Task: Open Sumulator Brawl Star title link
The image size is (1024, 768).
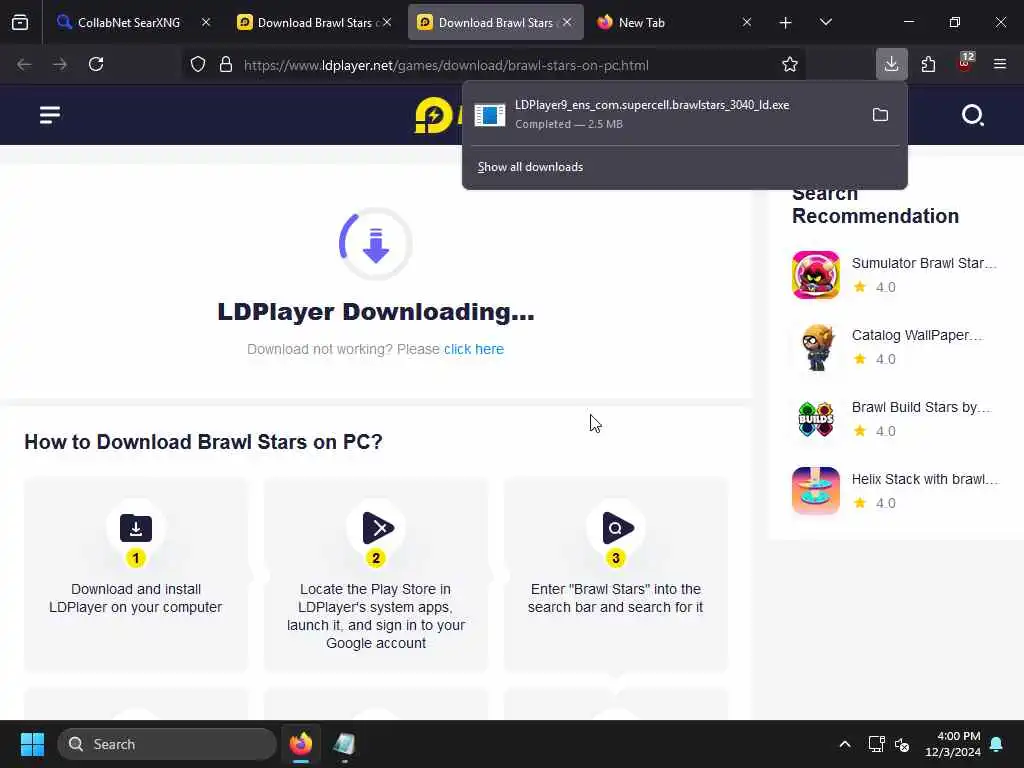Action: click(x=923, y=263)
